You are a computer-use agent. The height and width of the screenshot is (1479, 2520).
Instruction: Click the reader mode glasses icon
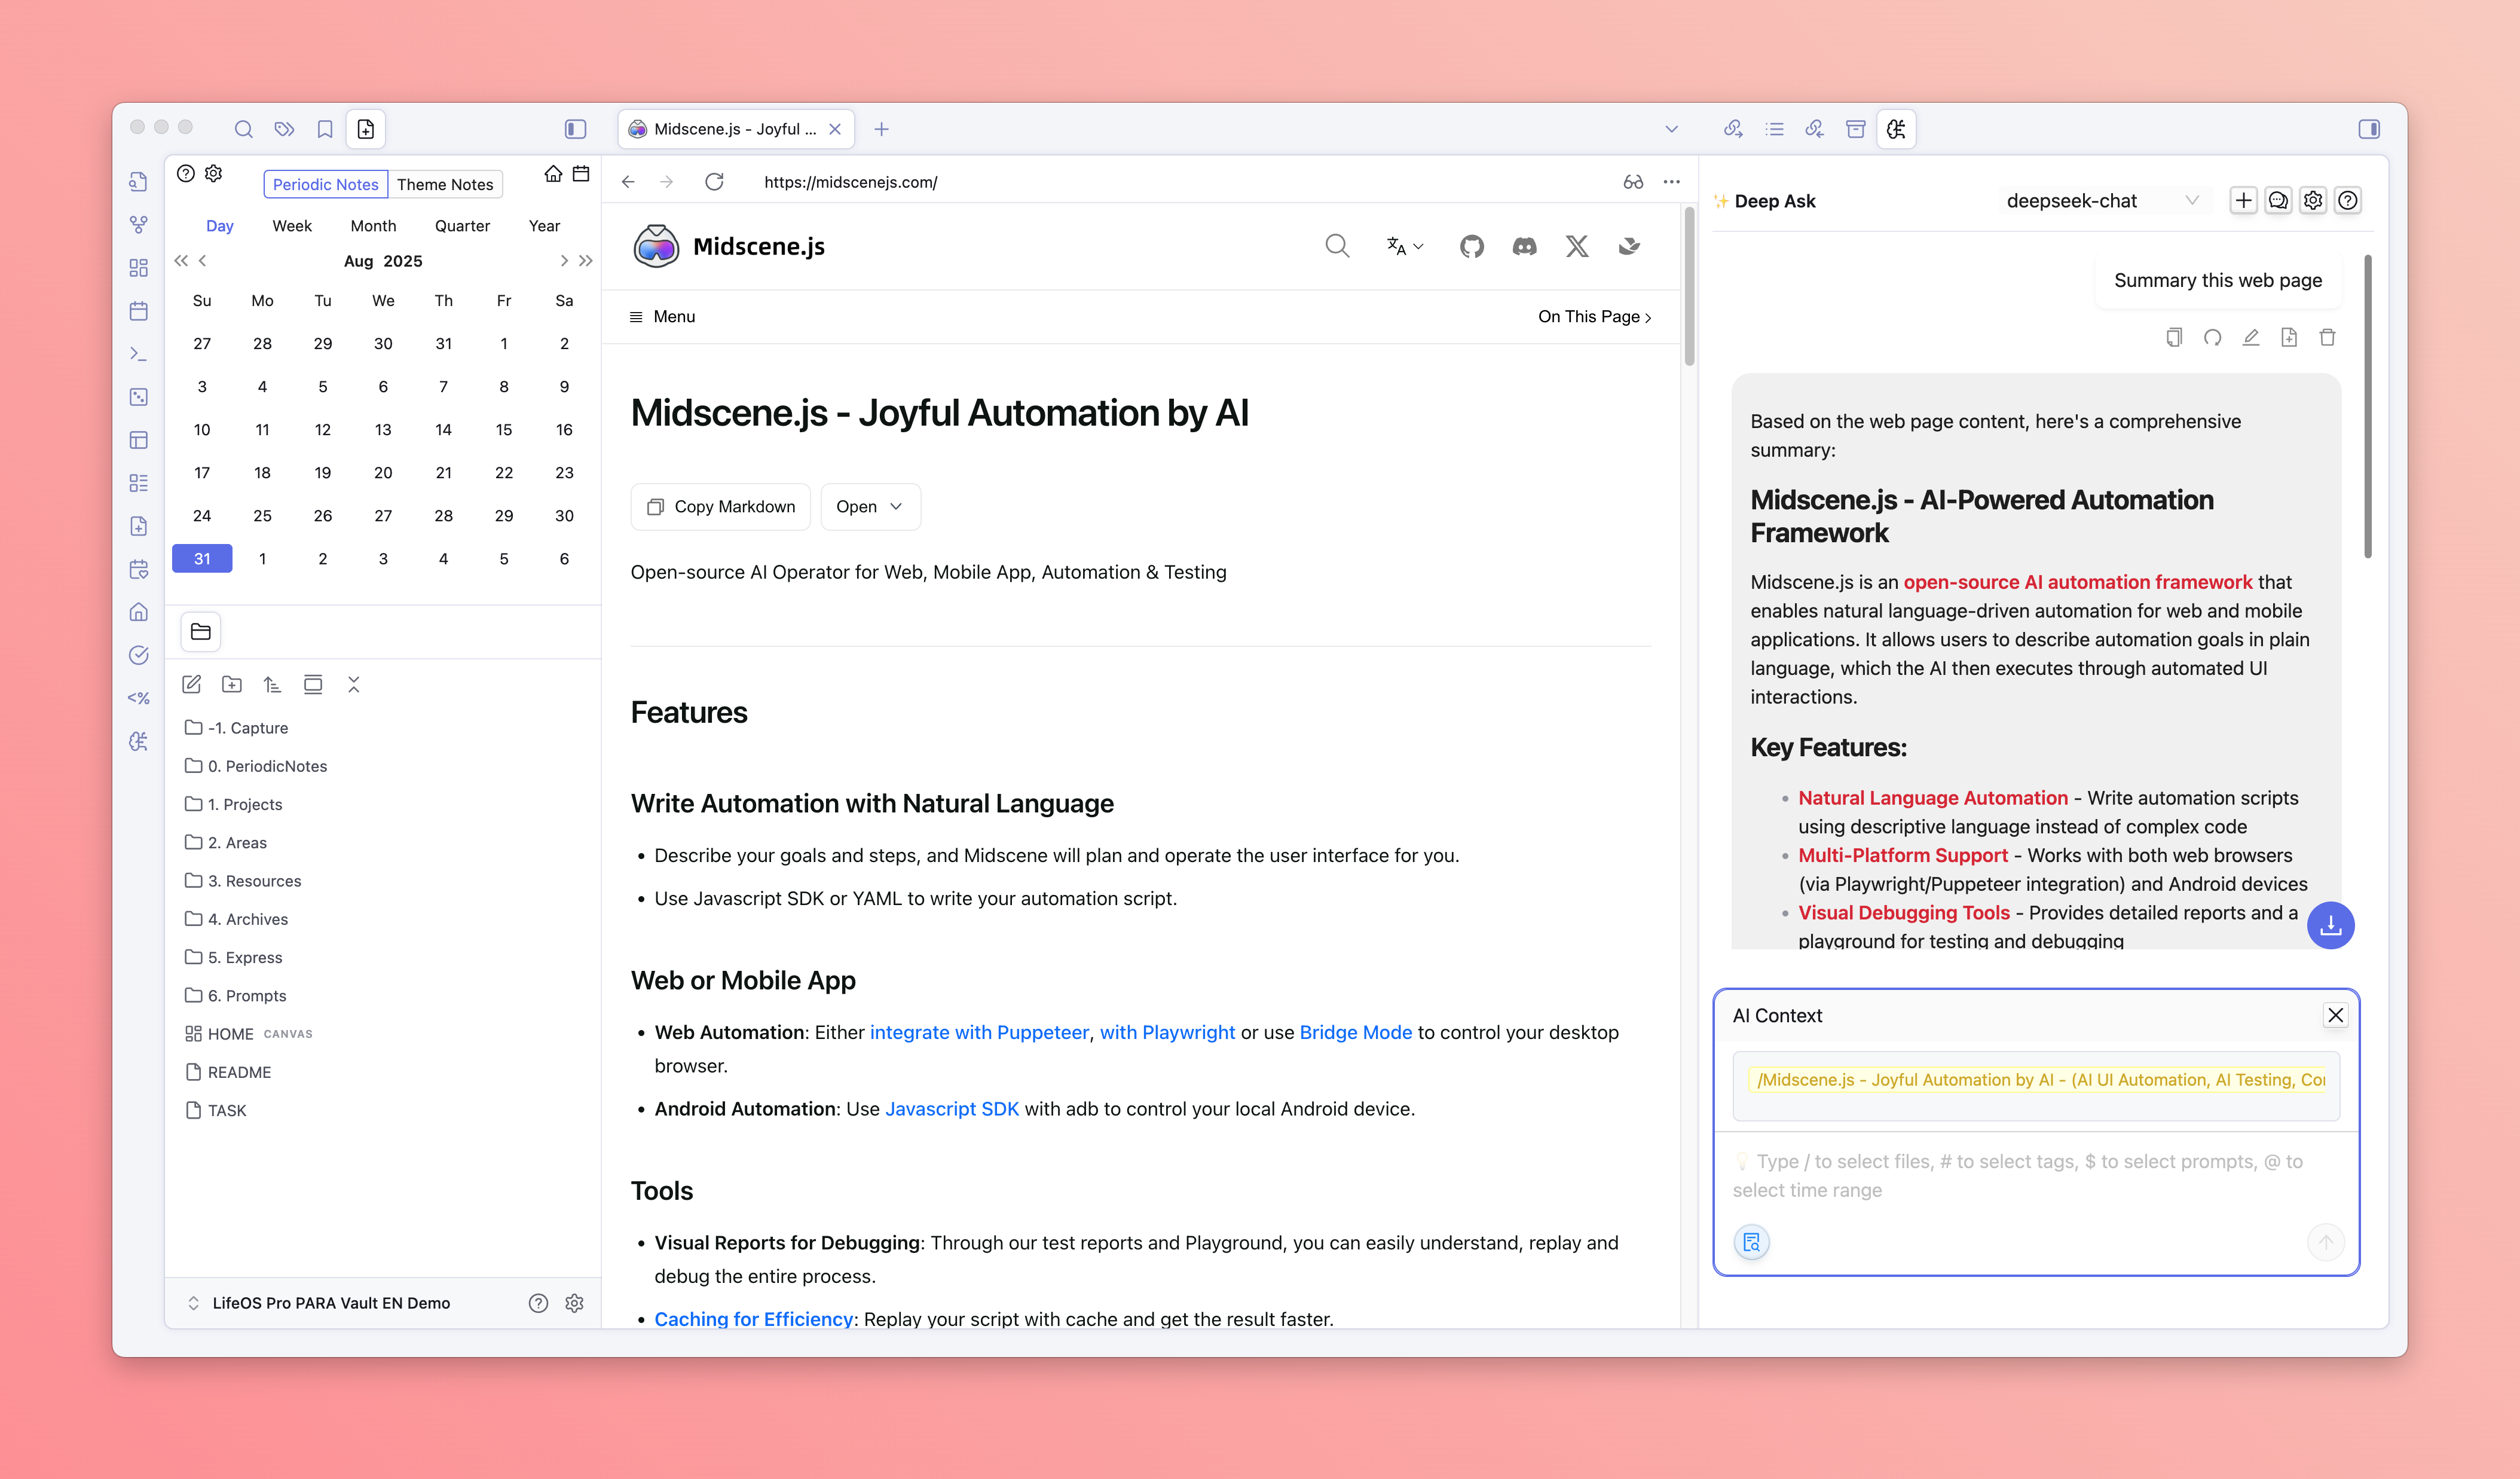(x=1632, y=182)
